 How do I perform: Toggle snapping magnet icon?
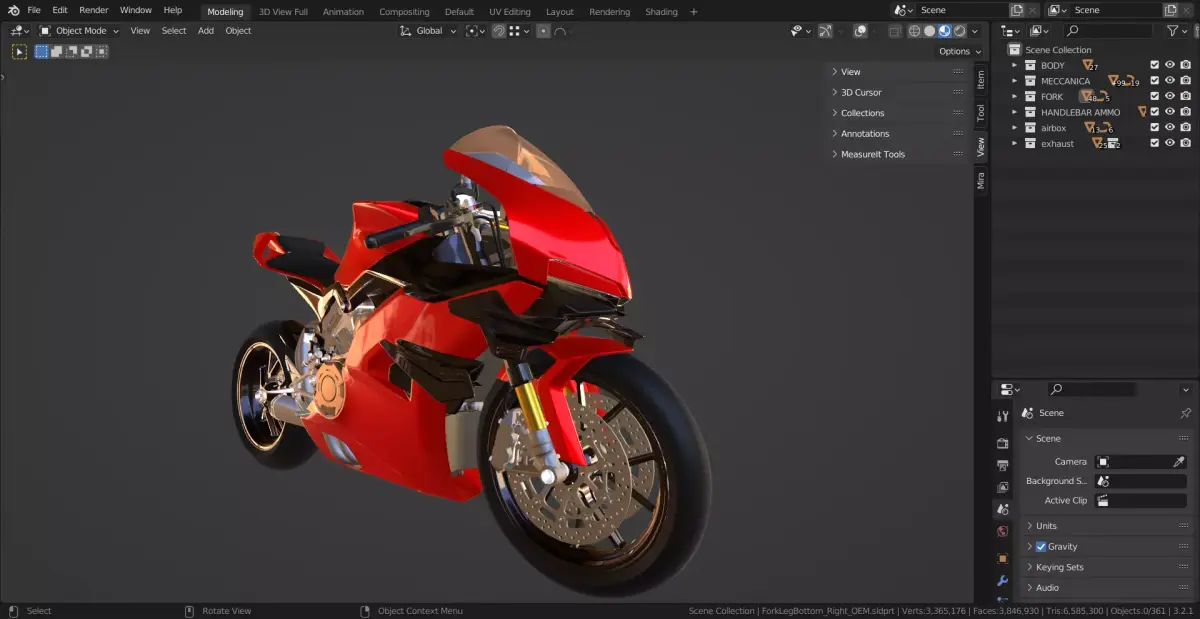point(498,31)
